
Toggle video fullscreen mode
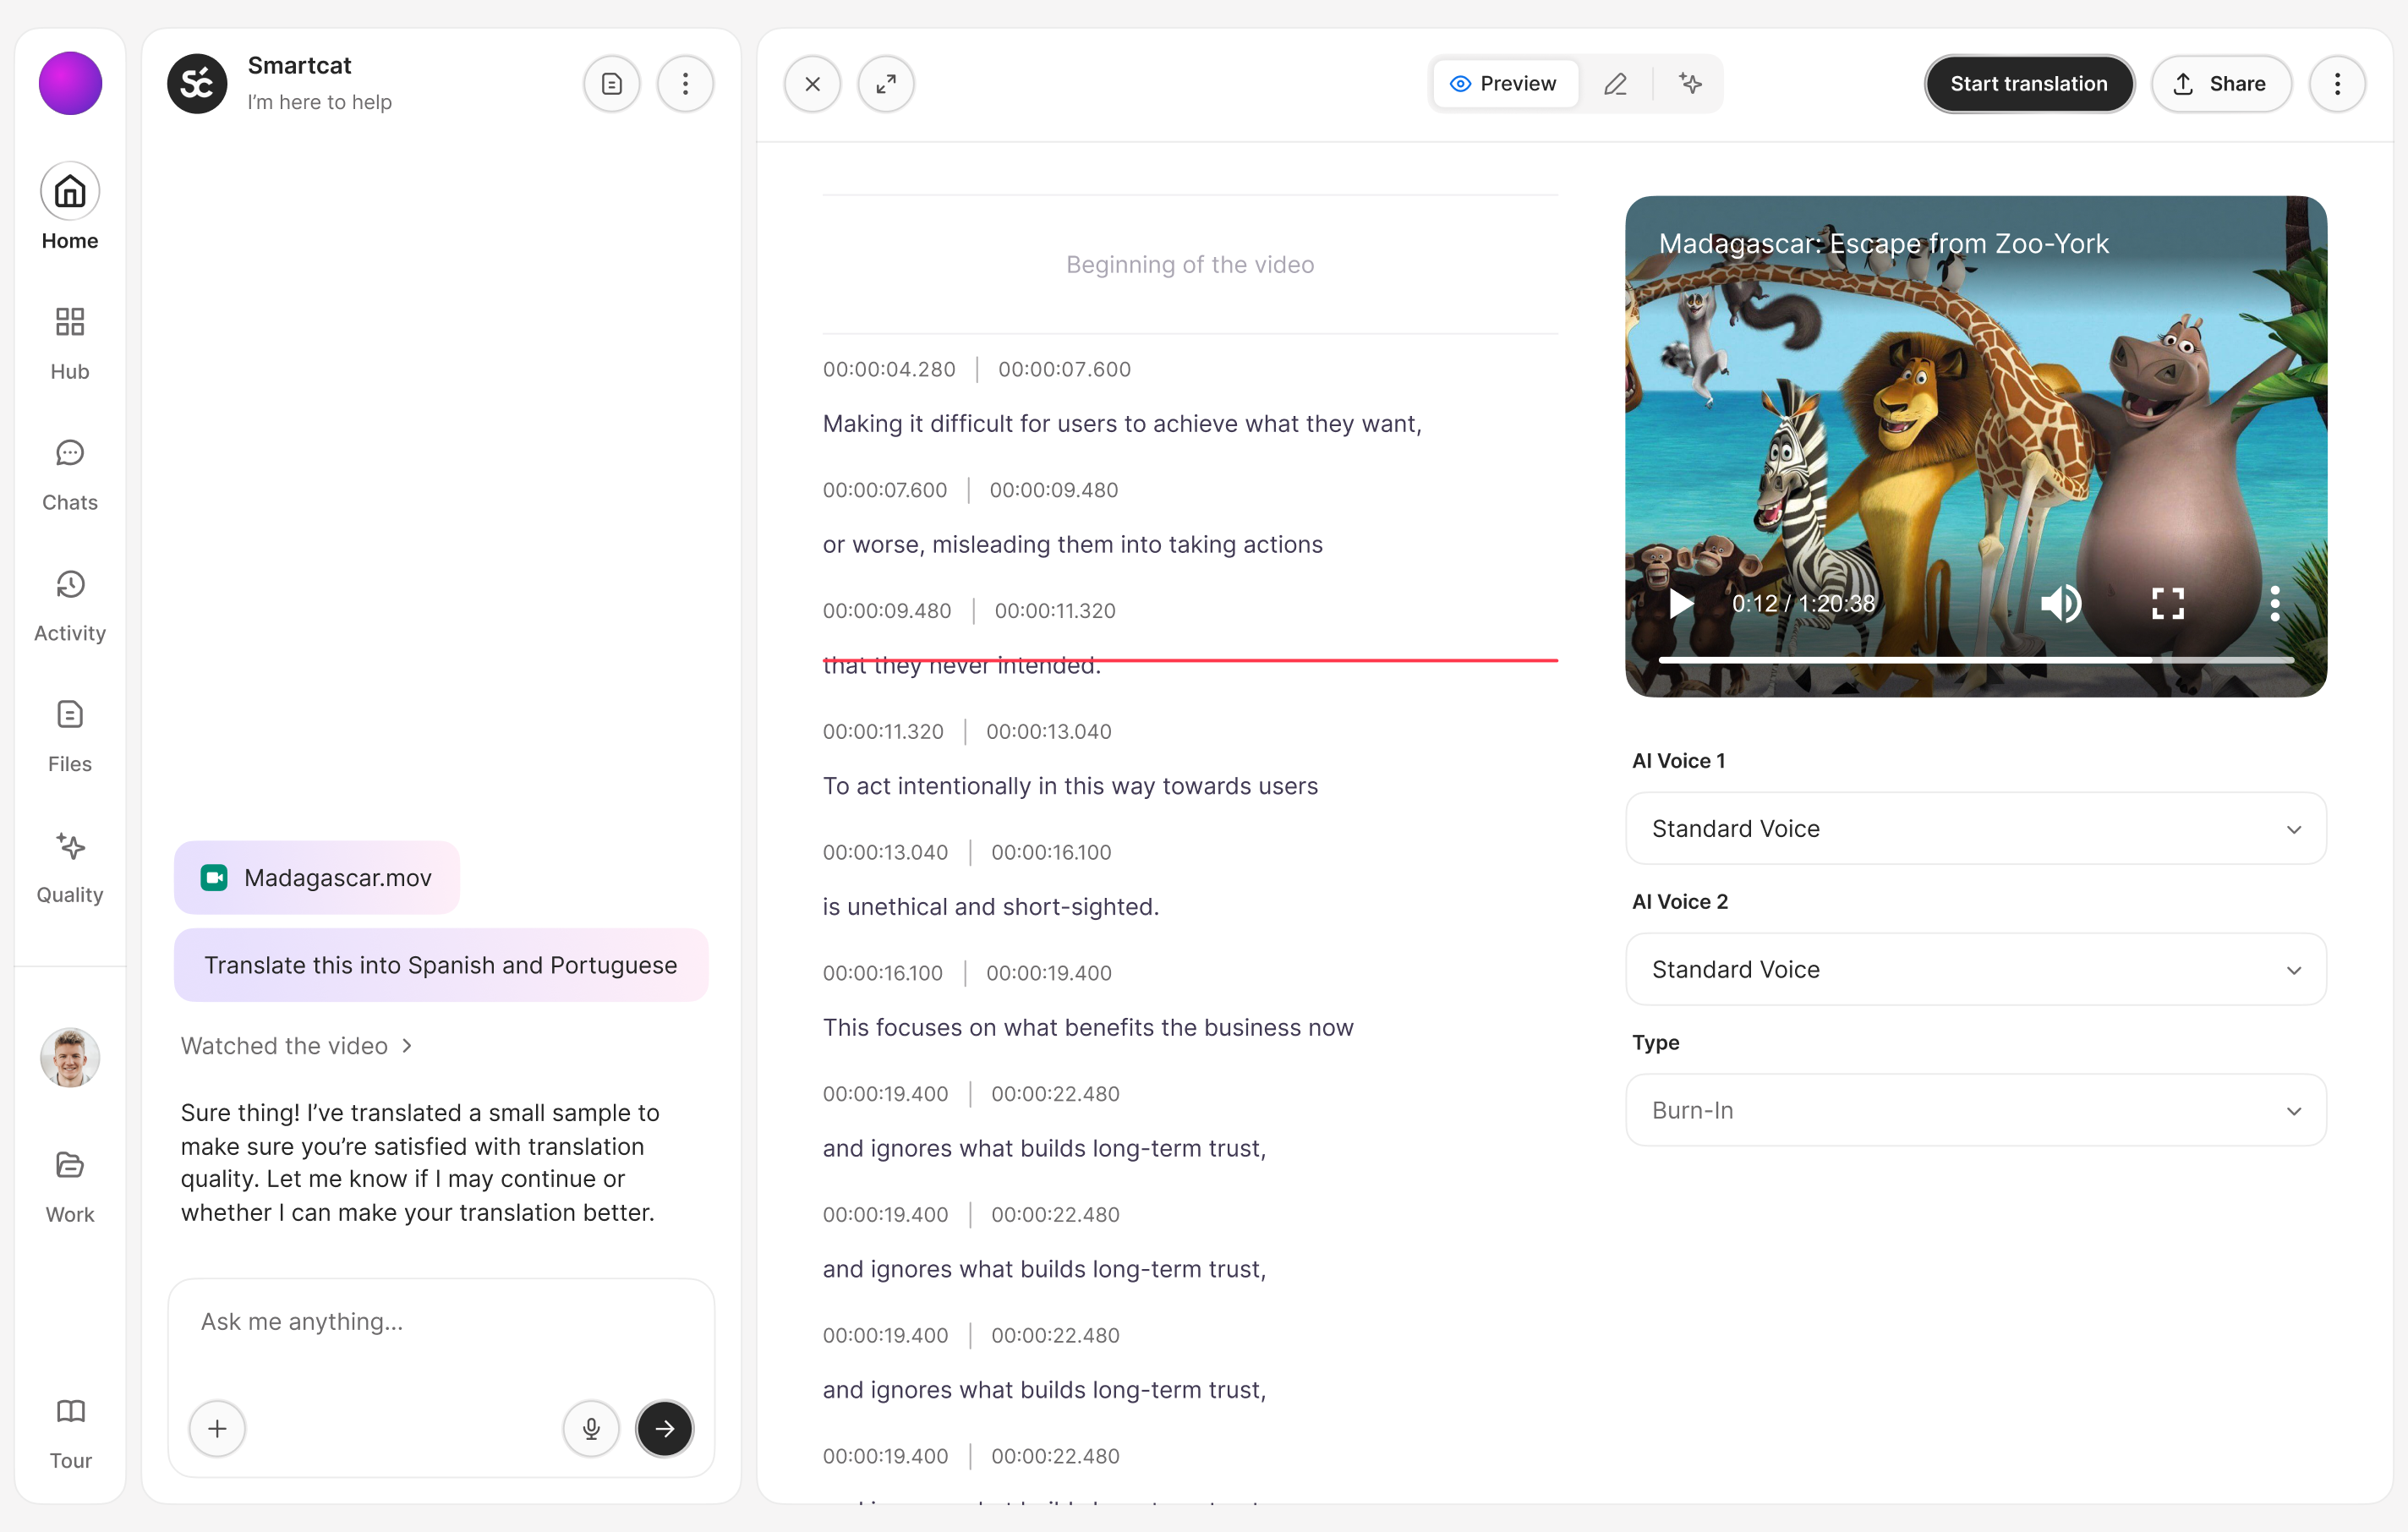2167,603
